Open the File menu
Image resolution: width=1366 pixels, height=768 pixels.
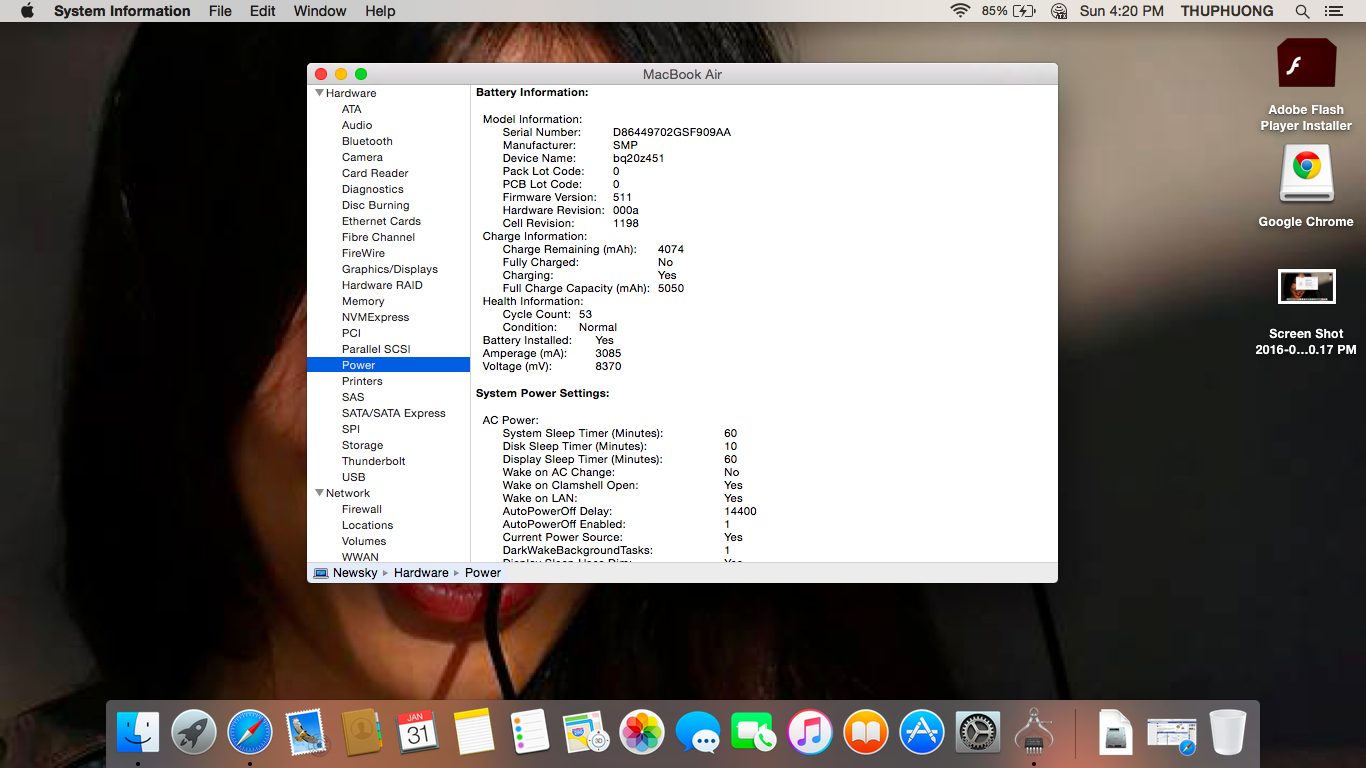coord(220,11)
